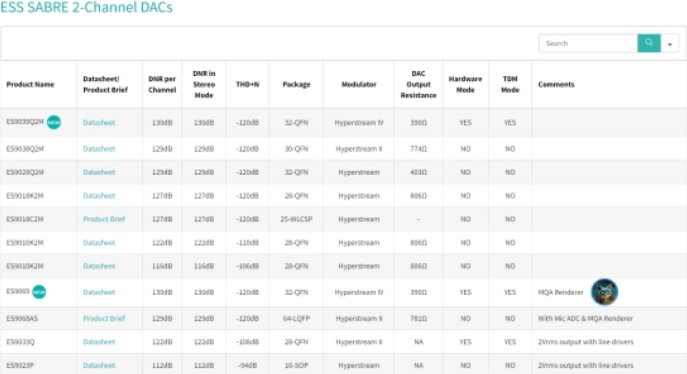The image size is (687, 374).
Task: Click the Hardware Mode column header
Action: (465, 84)
